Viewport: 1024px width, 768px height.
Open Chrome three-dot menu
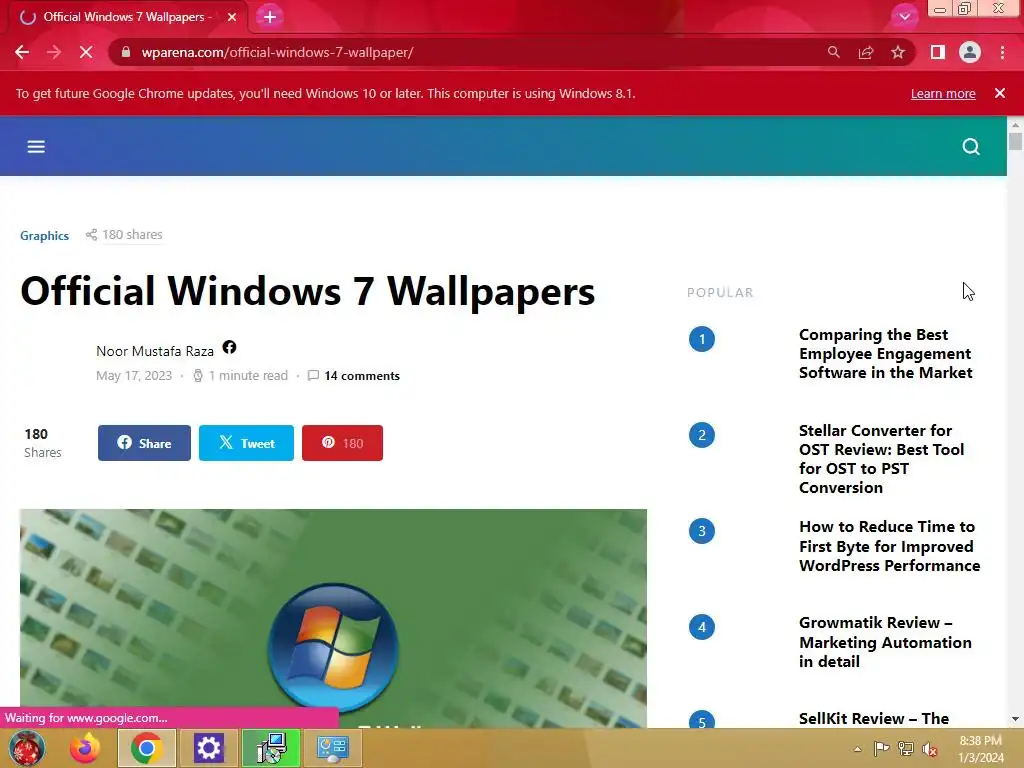(x=1002, y=52)
